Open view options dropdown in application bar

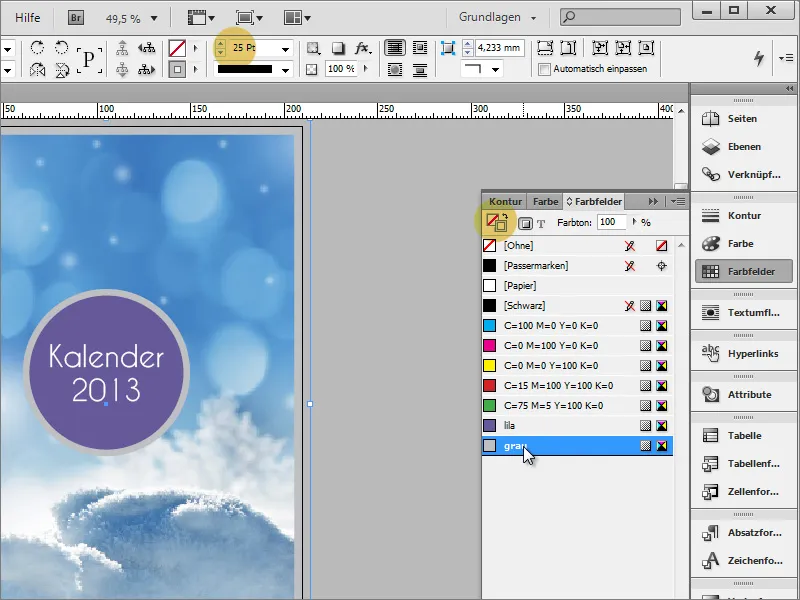(201, 18)
